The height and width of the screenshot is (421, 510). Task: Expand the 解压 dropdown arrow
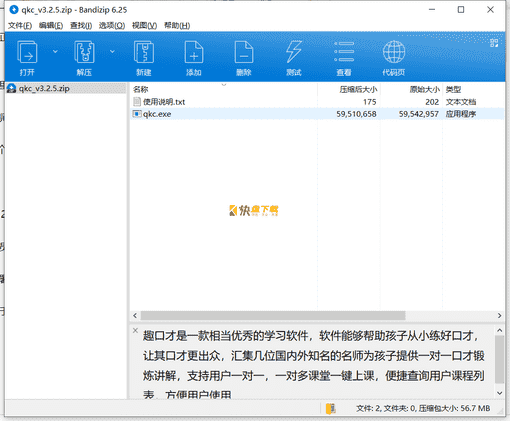[112, 51]
